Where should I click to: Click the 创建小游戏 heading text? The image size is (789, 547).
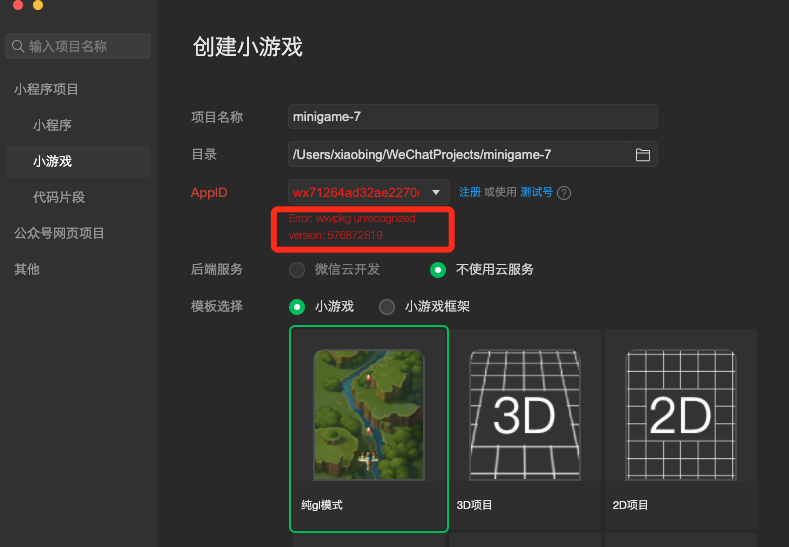point(248,47)
